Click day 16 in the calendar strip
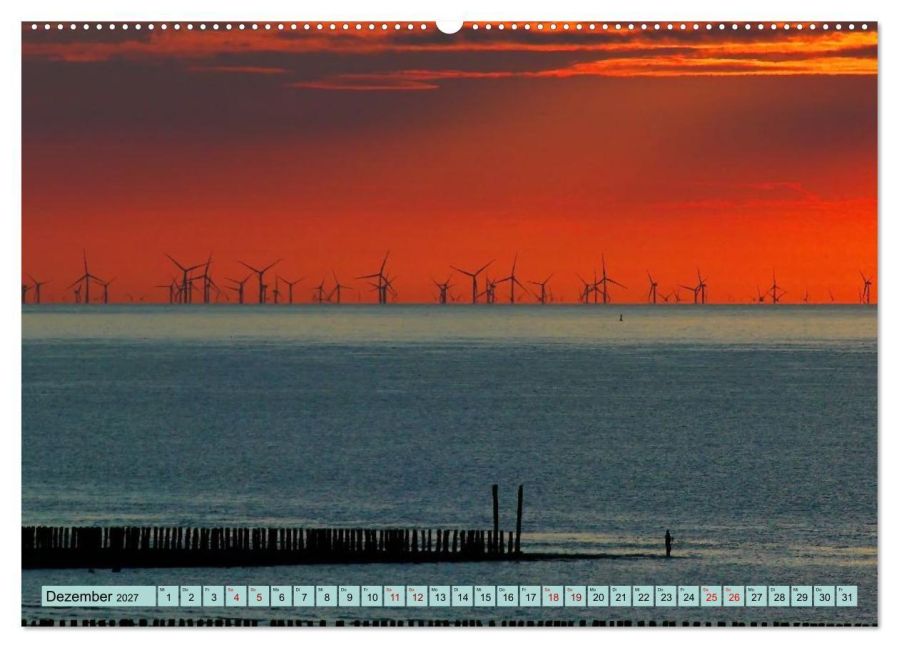Image resolution: width=899 pixels, height=648 pixels. coord(508,596)
